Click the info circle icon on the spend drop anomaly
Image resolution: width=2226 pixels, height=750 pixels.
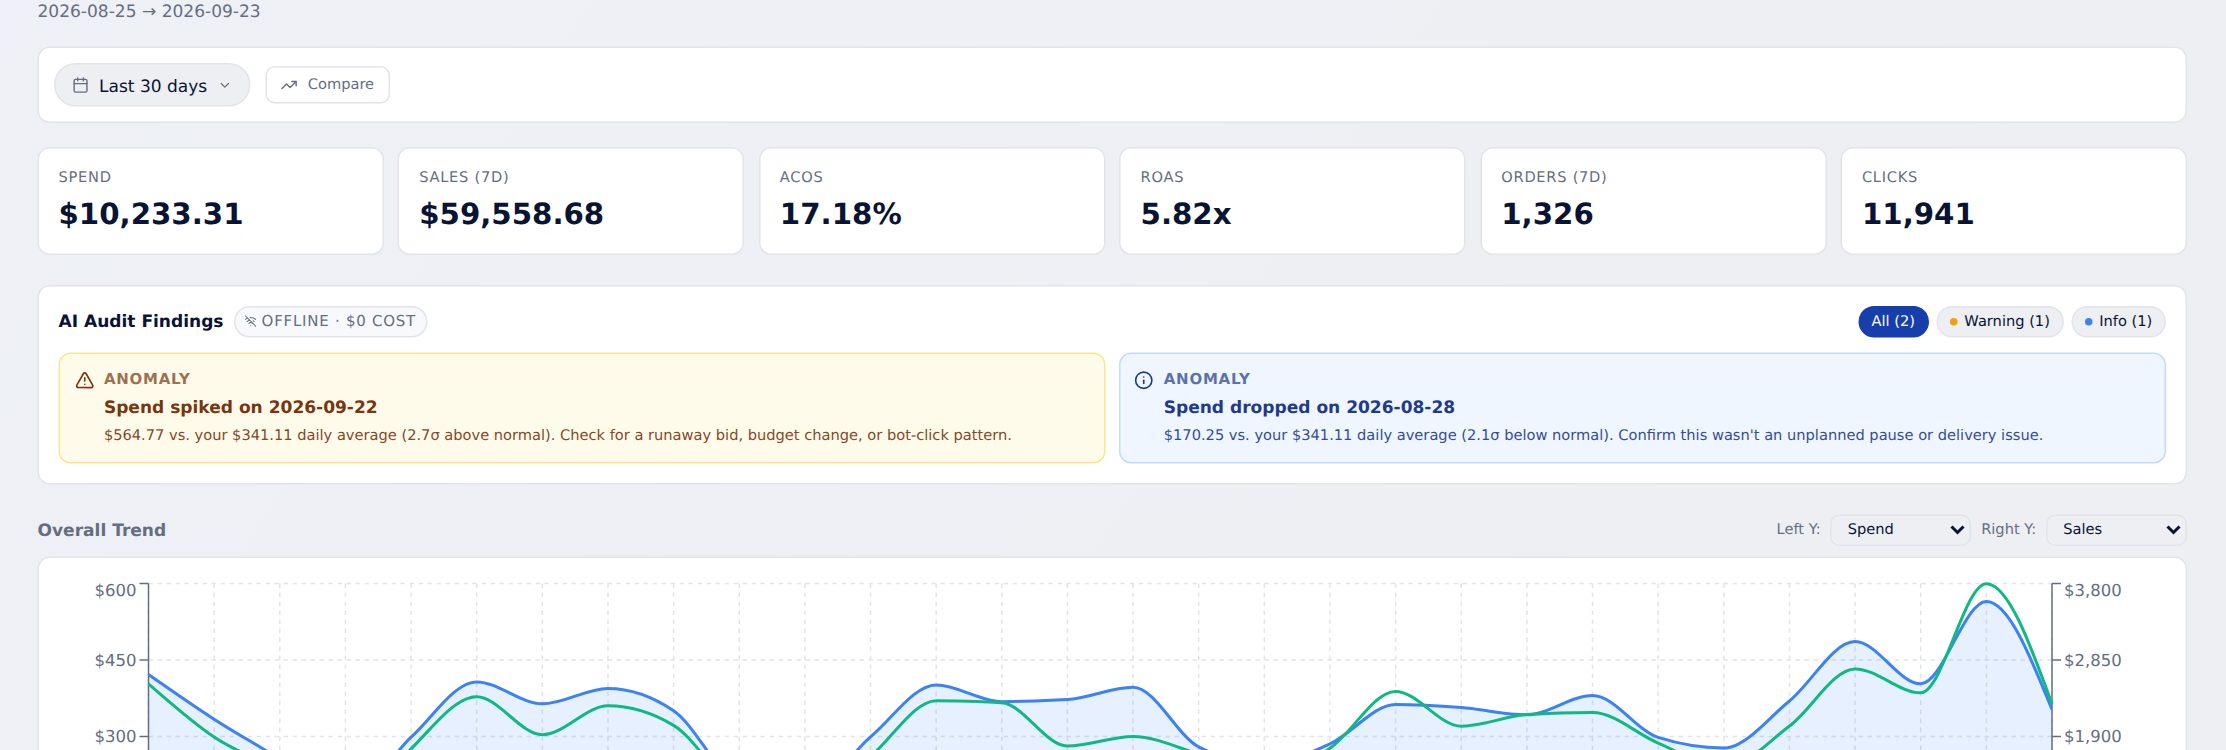point(1144,380)
